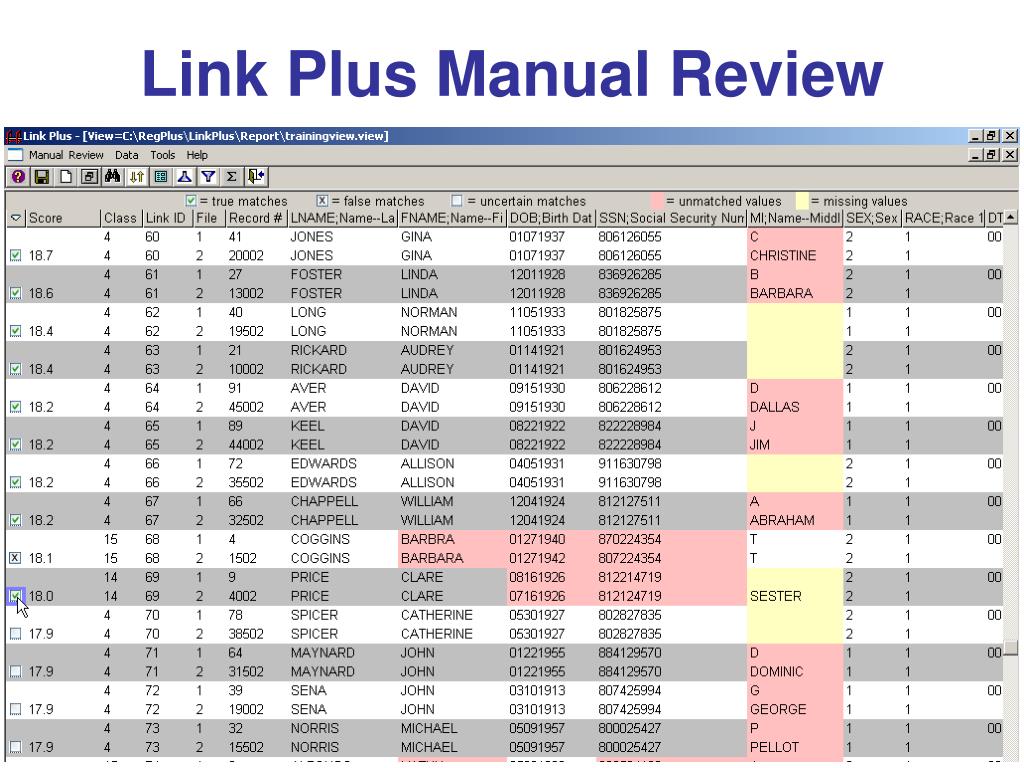
Task: Click the table grid toolbar icon
Action: (161, 177)
